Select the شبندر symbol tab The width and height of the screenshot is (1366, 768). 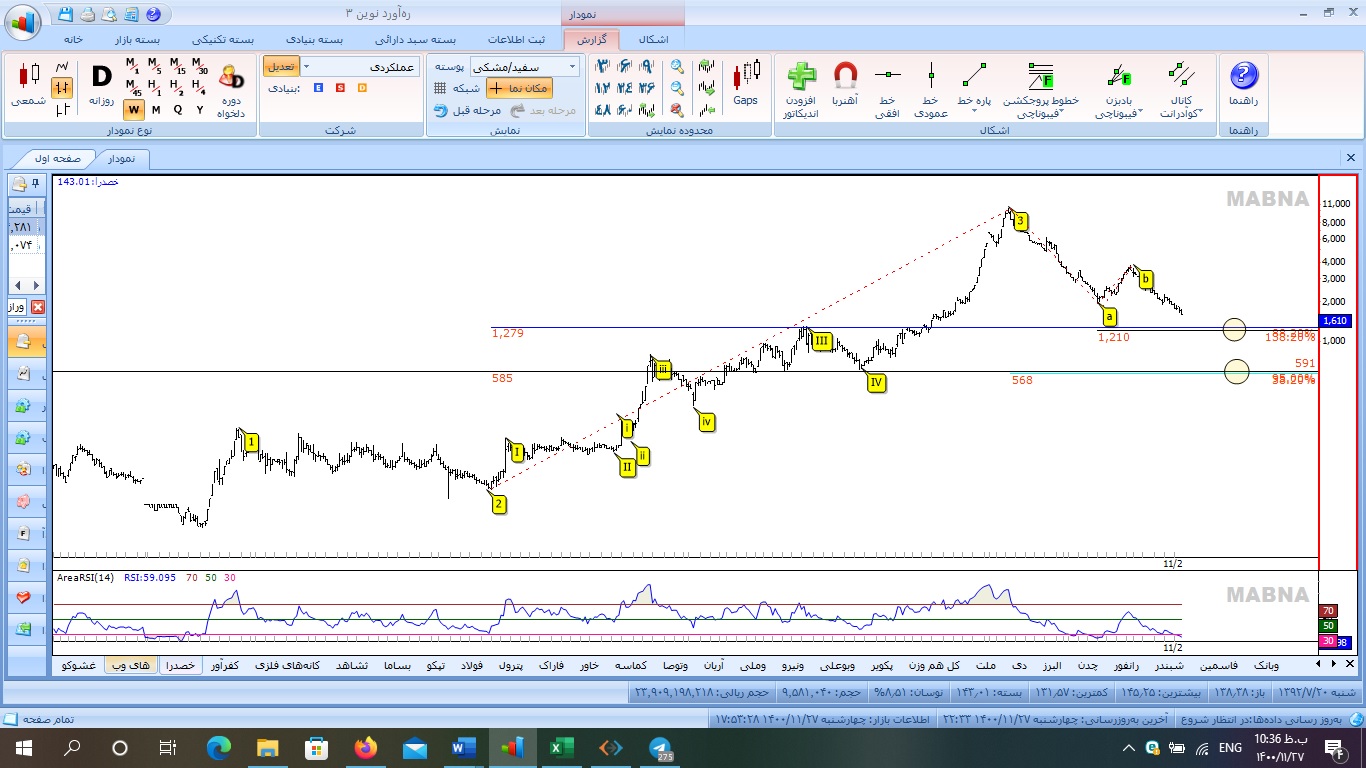(x=1169, y=665)
